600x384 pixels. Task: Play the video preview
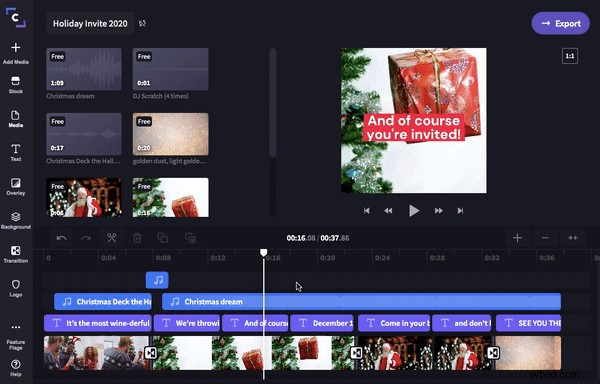pos(414,210)
